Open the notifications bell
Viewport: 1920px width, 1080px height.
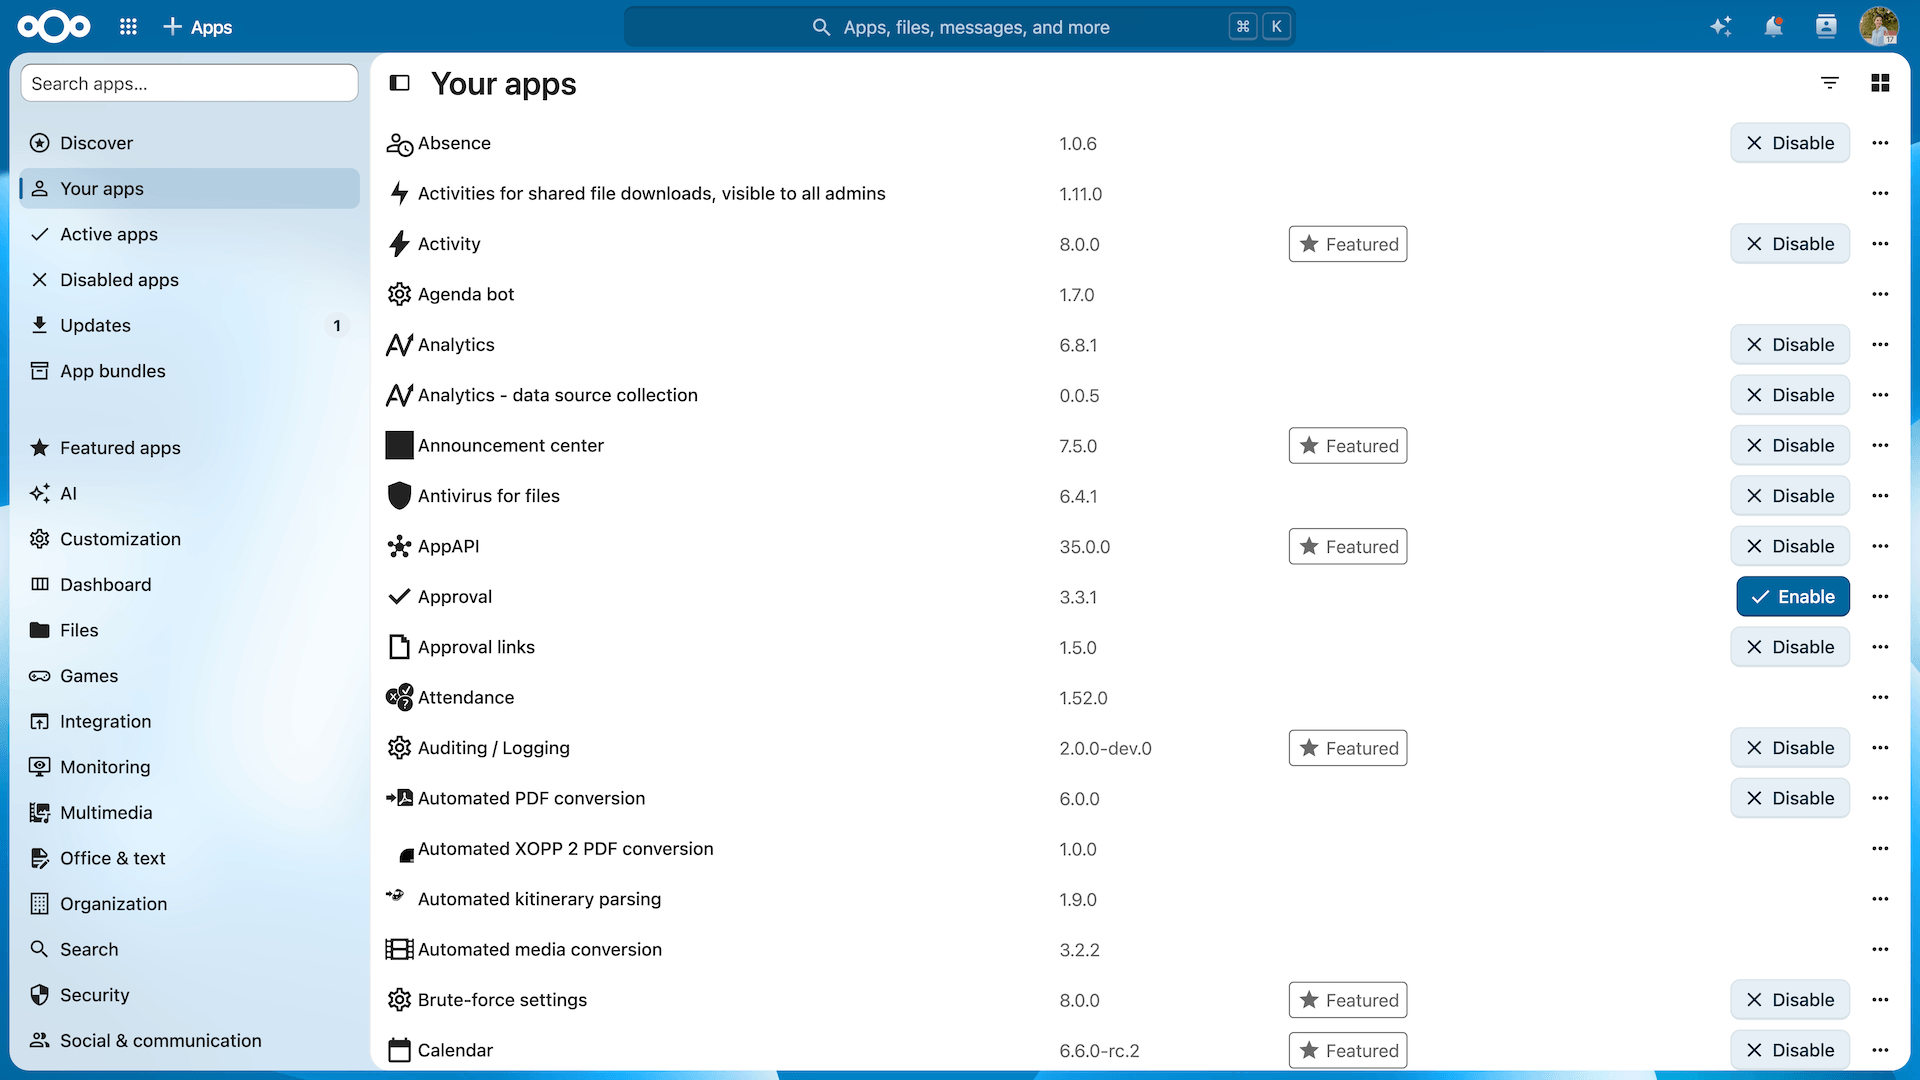[x=1774, y=27]
